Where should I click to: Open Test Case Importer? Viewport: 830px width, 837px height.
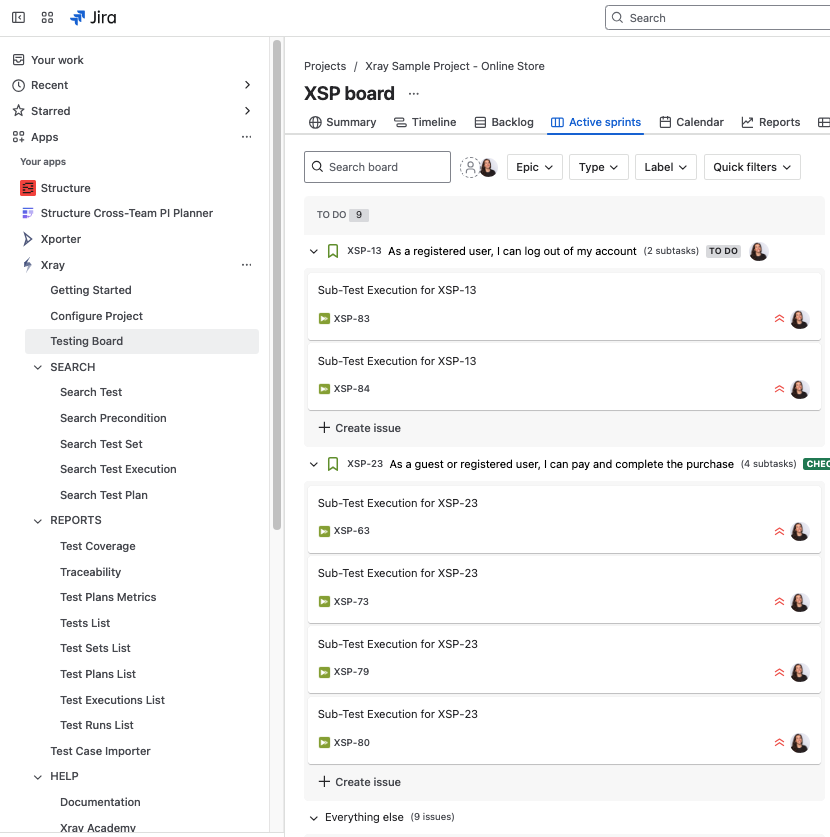(x=100, y=751)
